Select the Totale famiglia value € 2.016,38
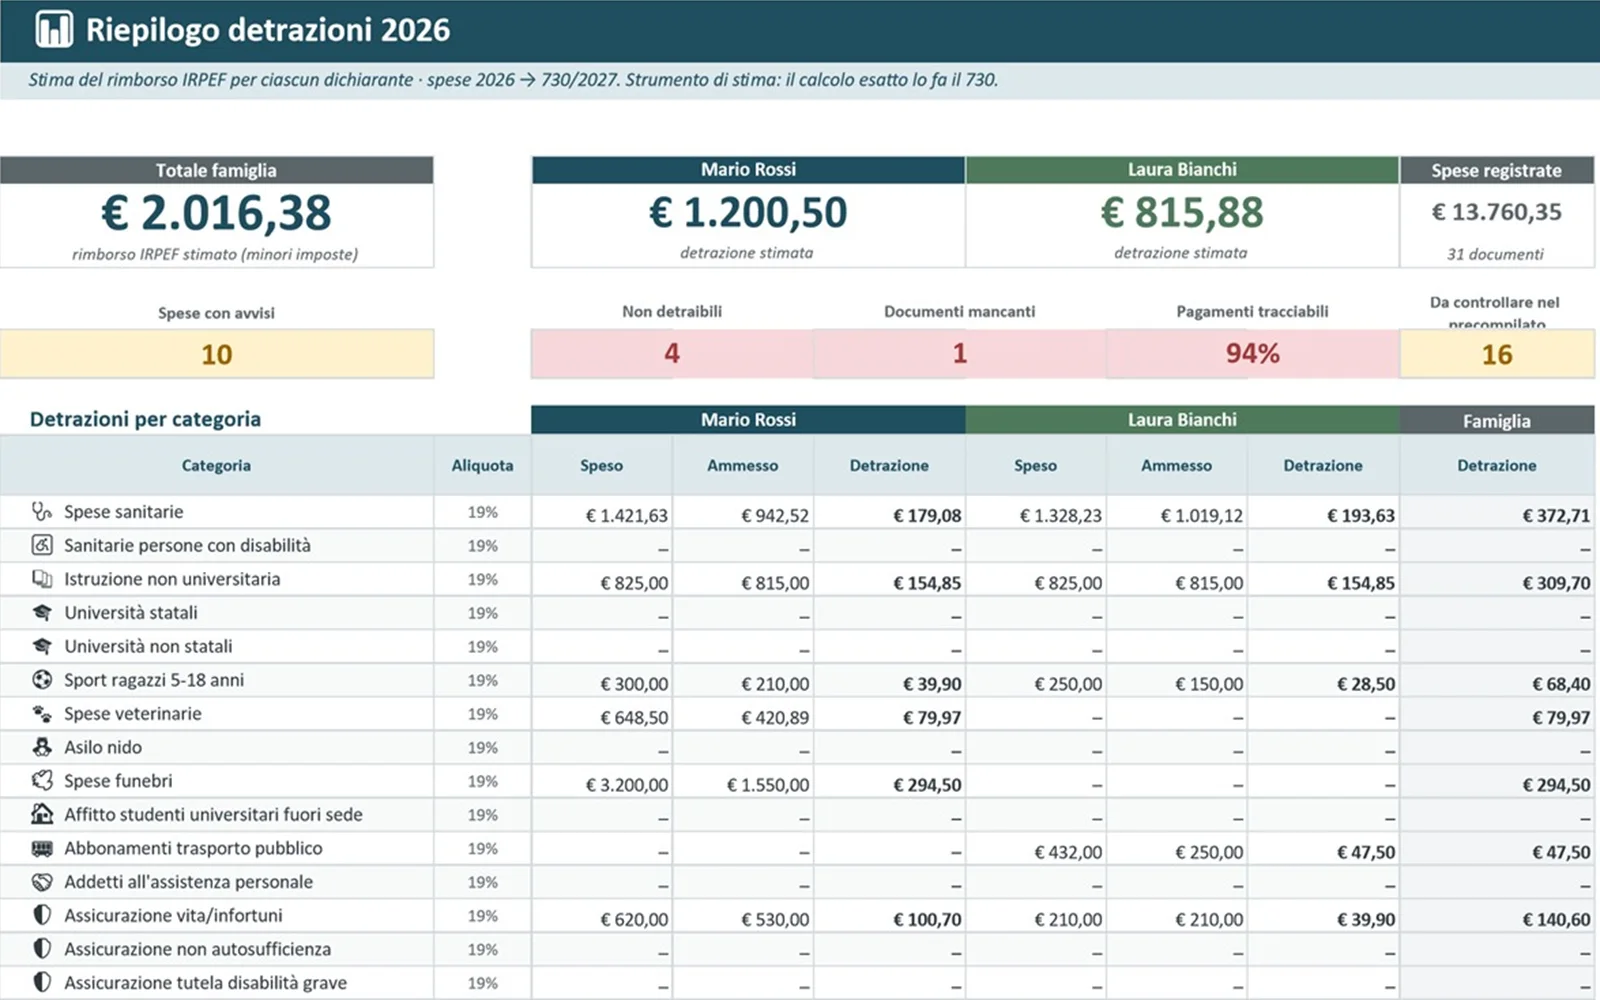Image resolution: width=1600 pixels, height=1000 pixels. (x=216, y=213)
